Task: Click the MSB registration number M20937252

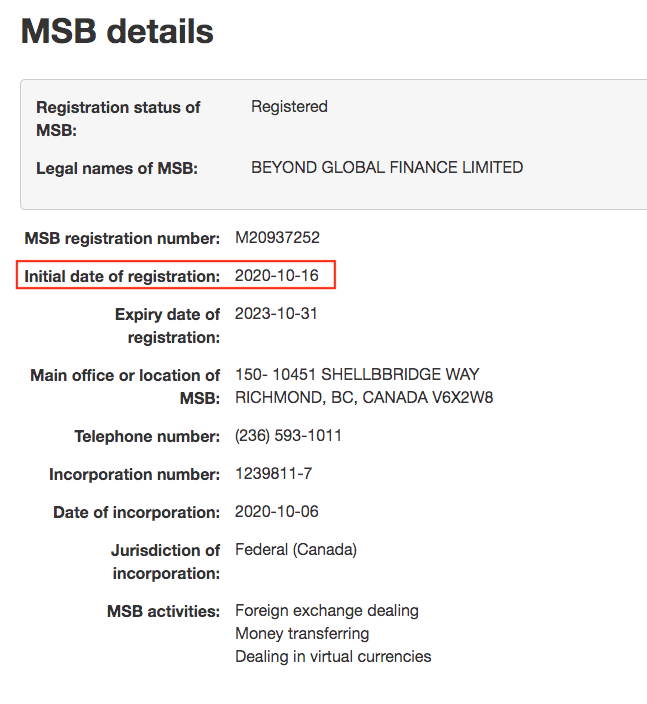Action: coord(277,238)
